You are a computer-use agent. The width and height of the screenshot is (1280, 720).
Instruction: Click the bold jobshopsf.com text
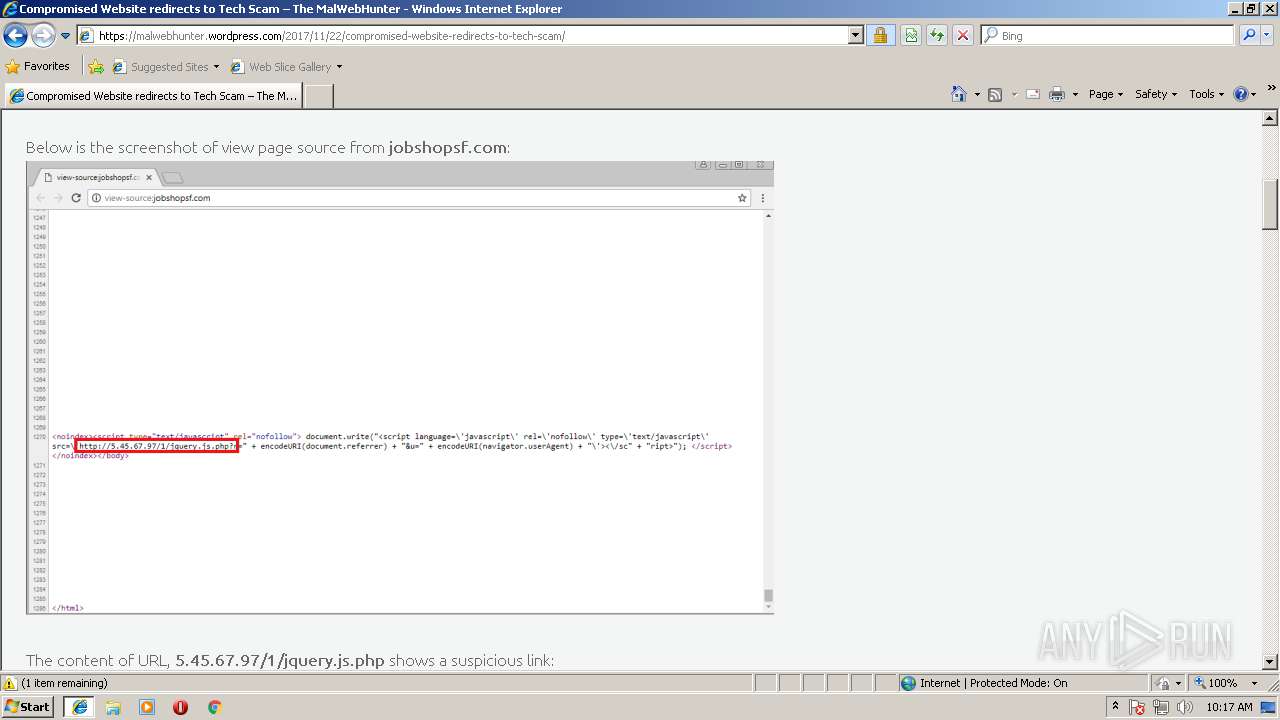click(x=447, y=147)
